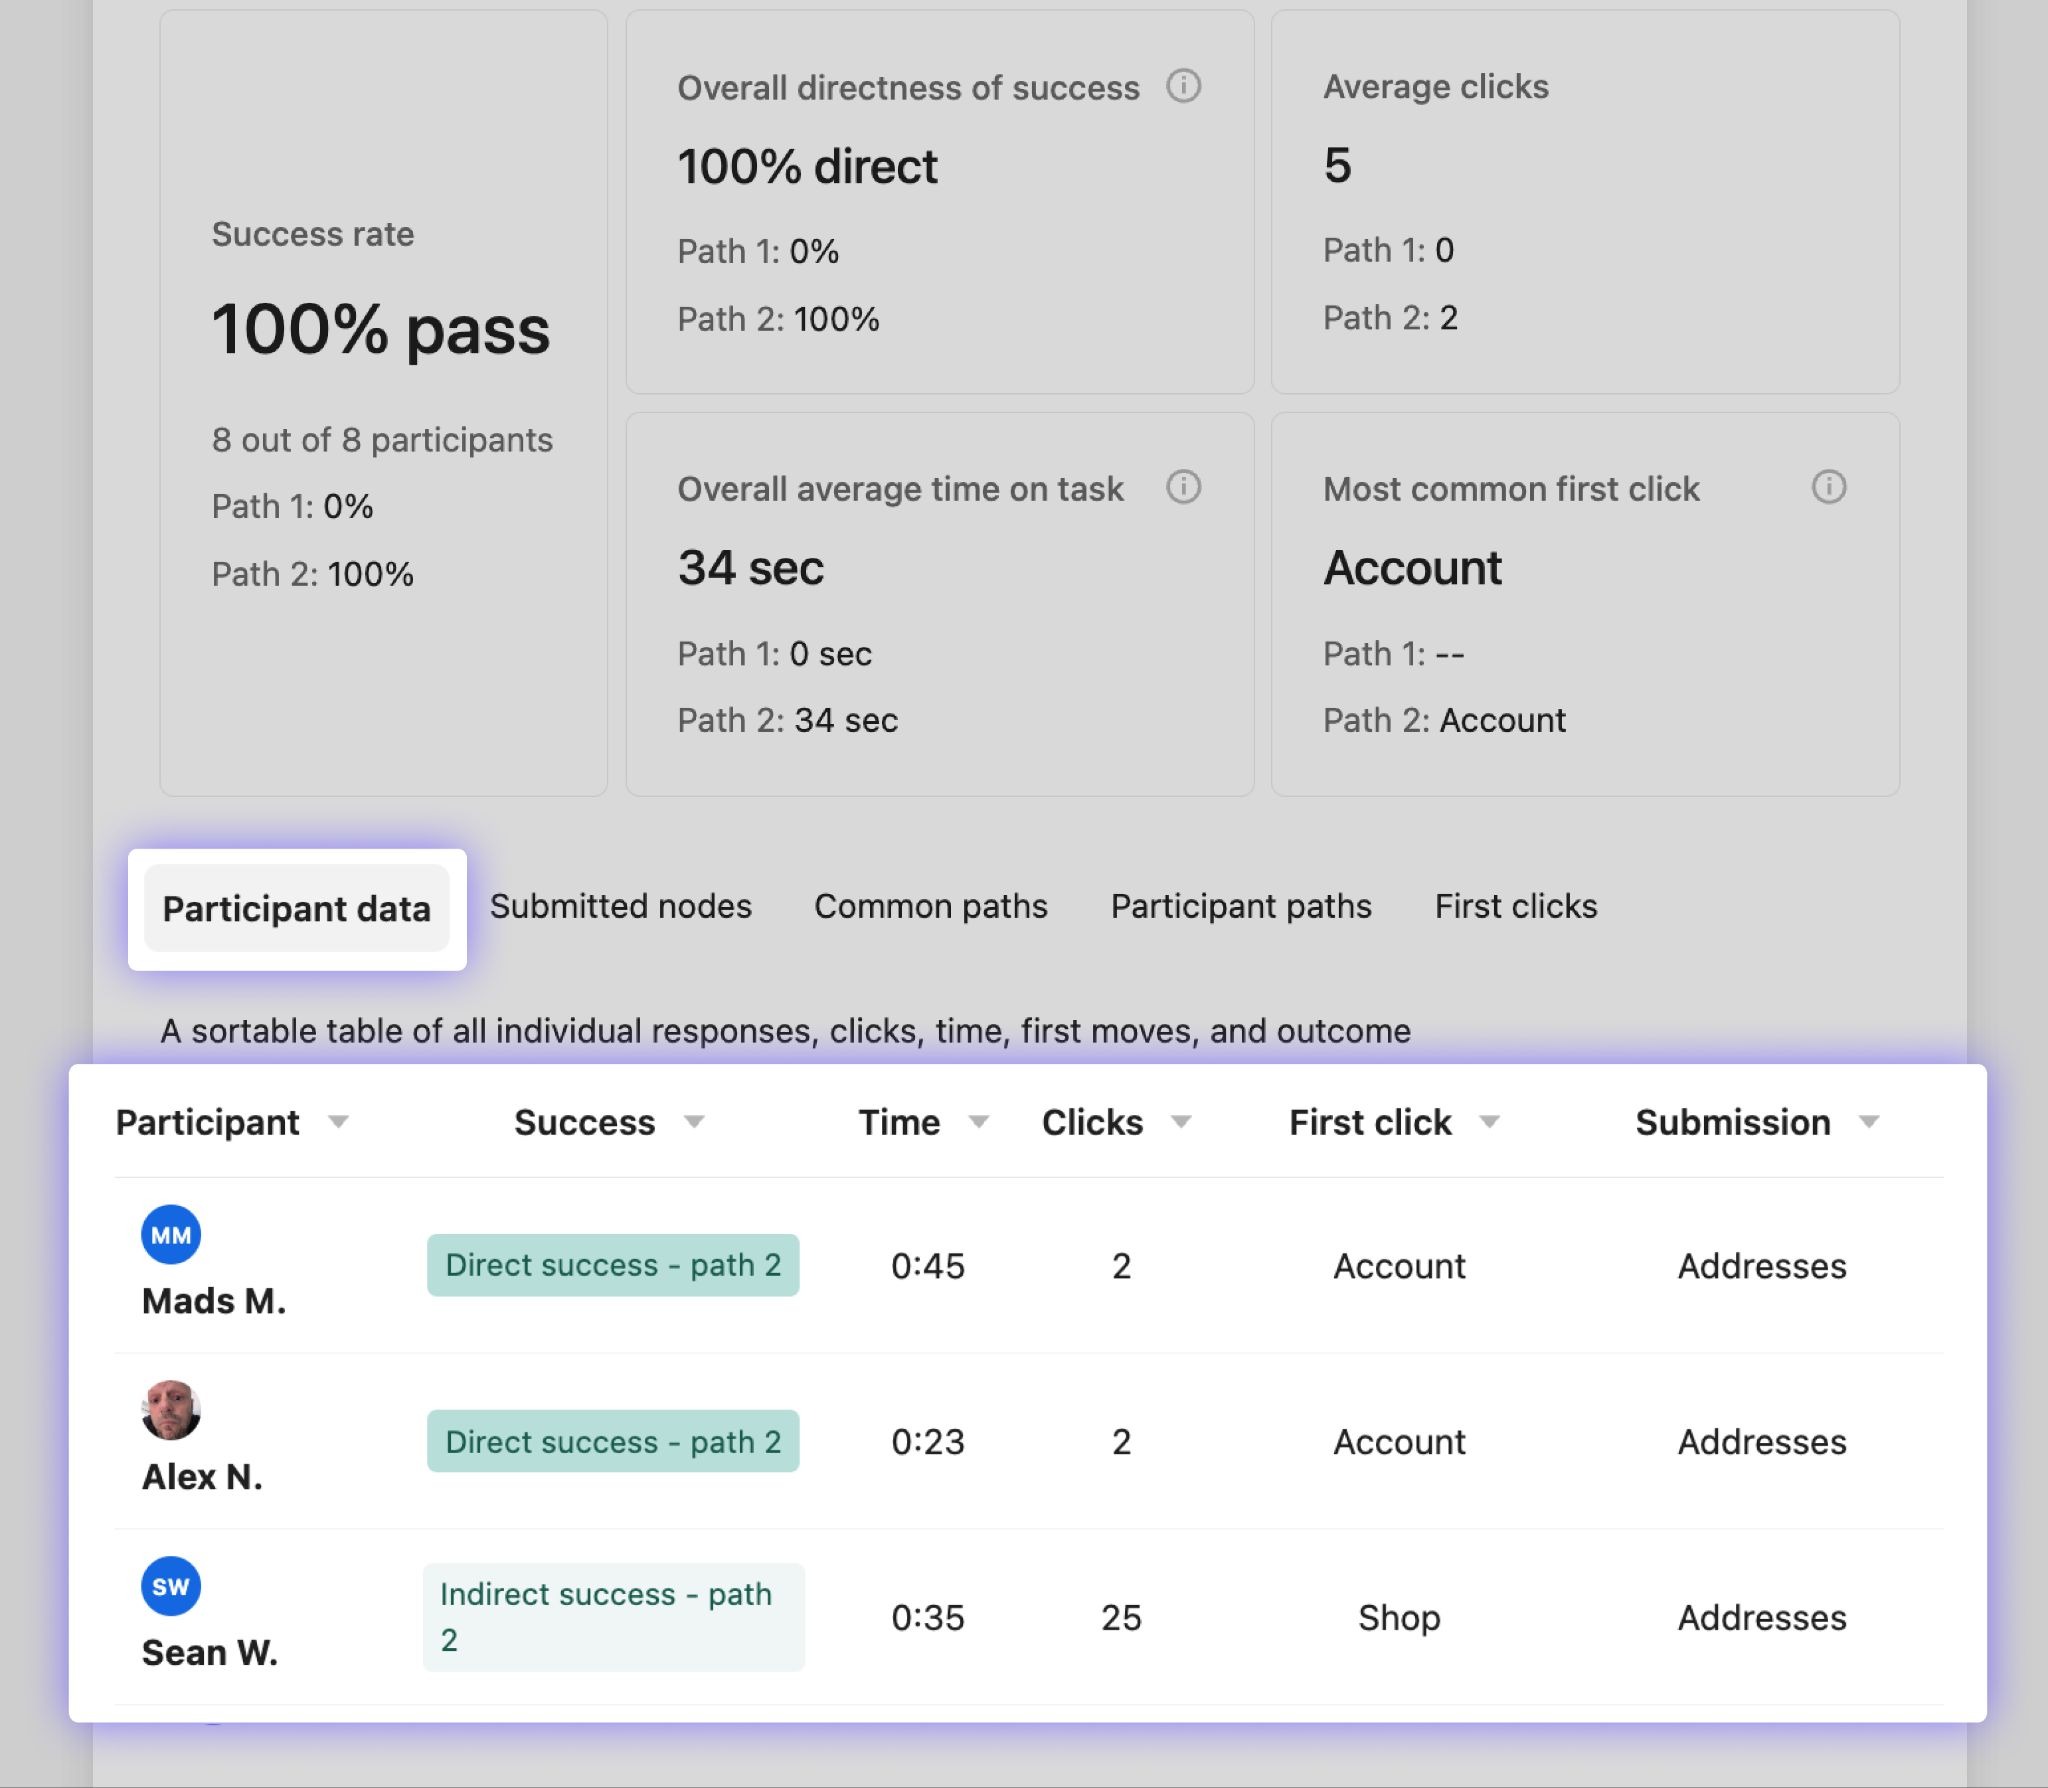Click Sean W. Indirect success badge
This screenshot has height=1788, width=2048.
coord(613,1616)
